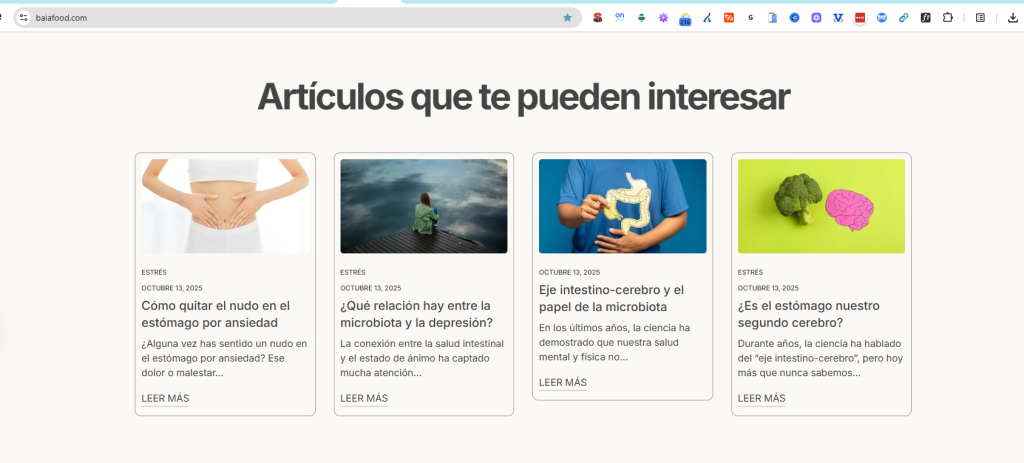Click the woman sitting on dock image
The width and height of the screenshot is (1024, 463).
(423, 206)
